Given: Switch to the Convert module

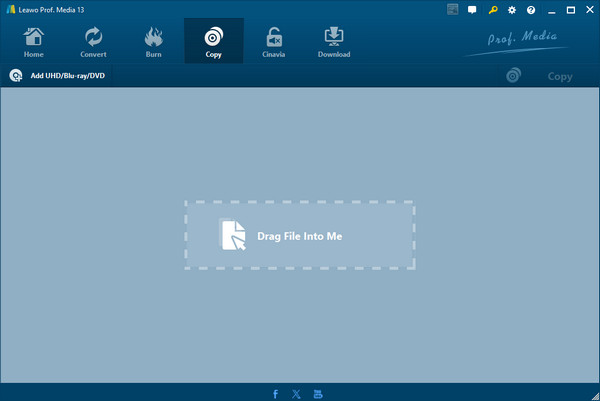Looking at the screenshot, I should pos(93,42).
